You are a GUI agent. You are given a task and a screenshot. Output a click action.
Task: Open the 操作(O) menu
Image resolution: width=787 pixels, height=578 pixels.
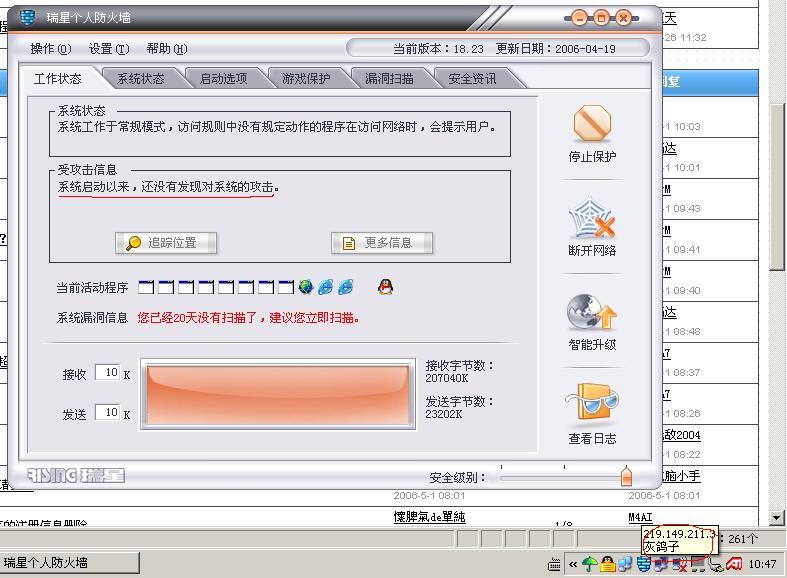point(51,49)
